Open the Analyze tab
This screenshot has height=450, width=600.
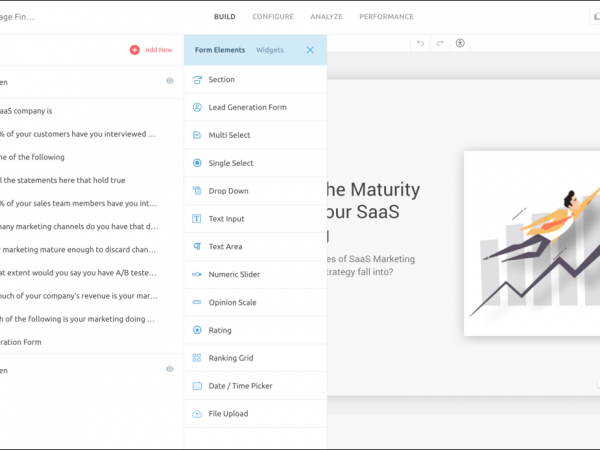click(326, 16)
